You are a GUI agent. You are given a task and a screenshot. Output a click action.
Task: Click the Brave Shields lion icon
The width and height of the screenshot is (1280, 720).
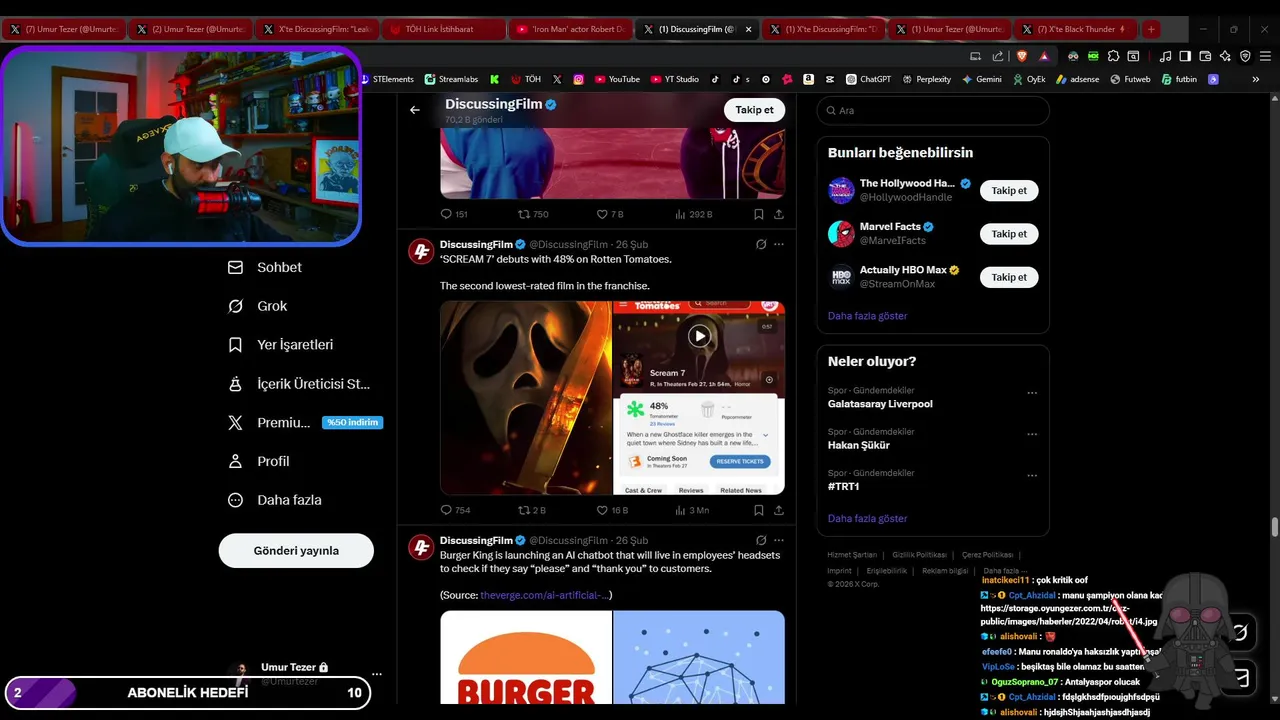(x=1022, y=56)
